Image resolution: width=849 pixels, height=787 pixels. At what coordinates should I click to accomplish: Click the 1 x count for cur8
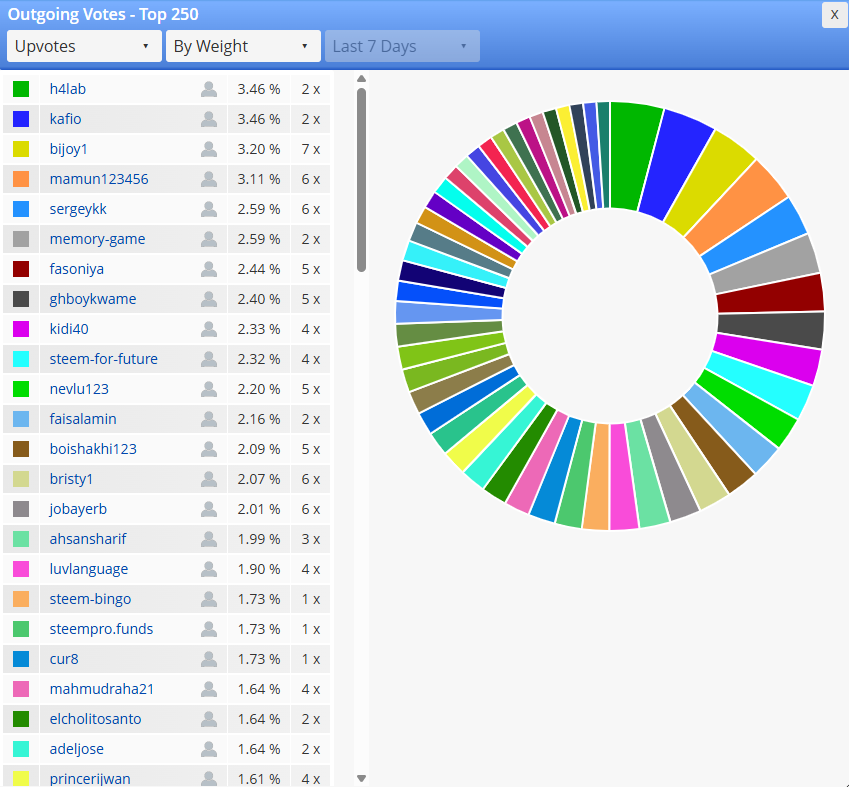[x=311, y=659]
